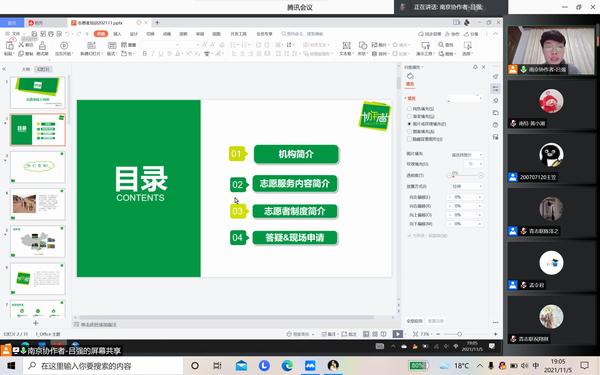Image resolution: width=600 pixels, height=375 pixels.
Task: Collapse the fill section expander
Action: 405,98
